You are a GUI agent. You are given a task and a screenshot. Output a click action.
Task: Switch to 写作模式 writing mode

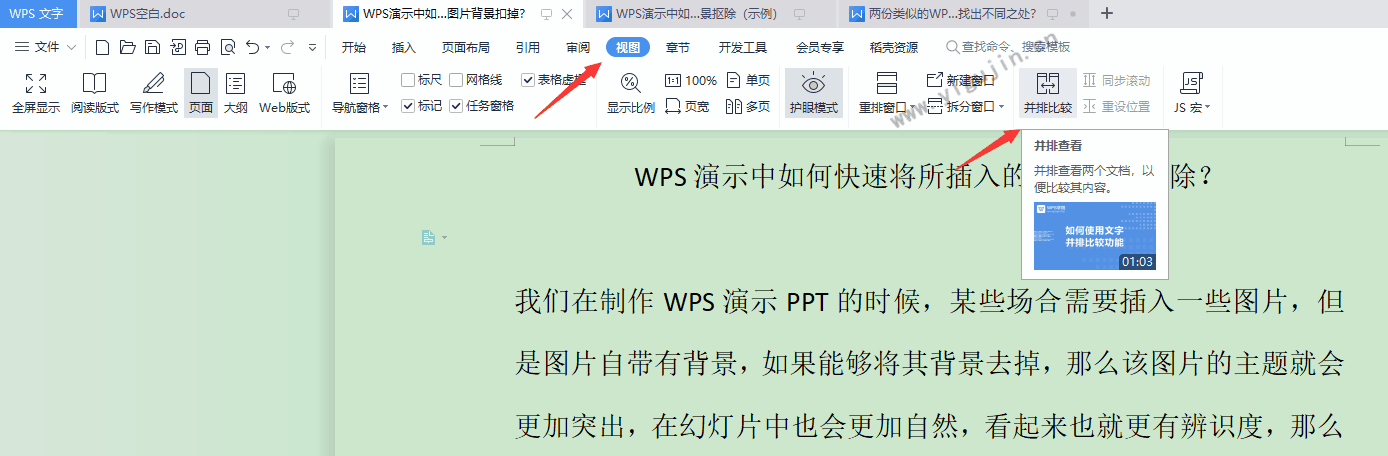tap(154, 94)
